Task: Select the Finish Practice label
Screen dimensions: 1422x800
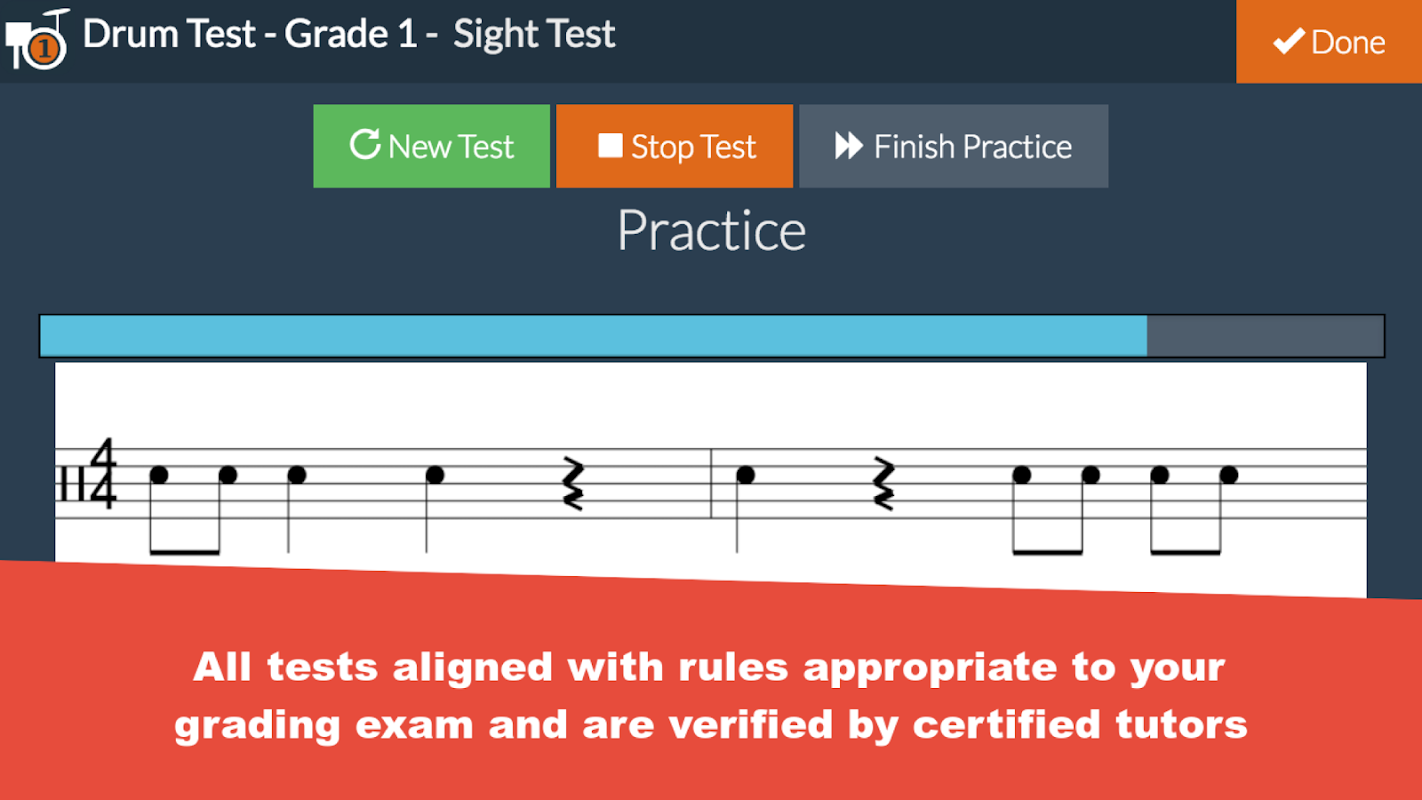Action: 972,147
